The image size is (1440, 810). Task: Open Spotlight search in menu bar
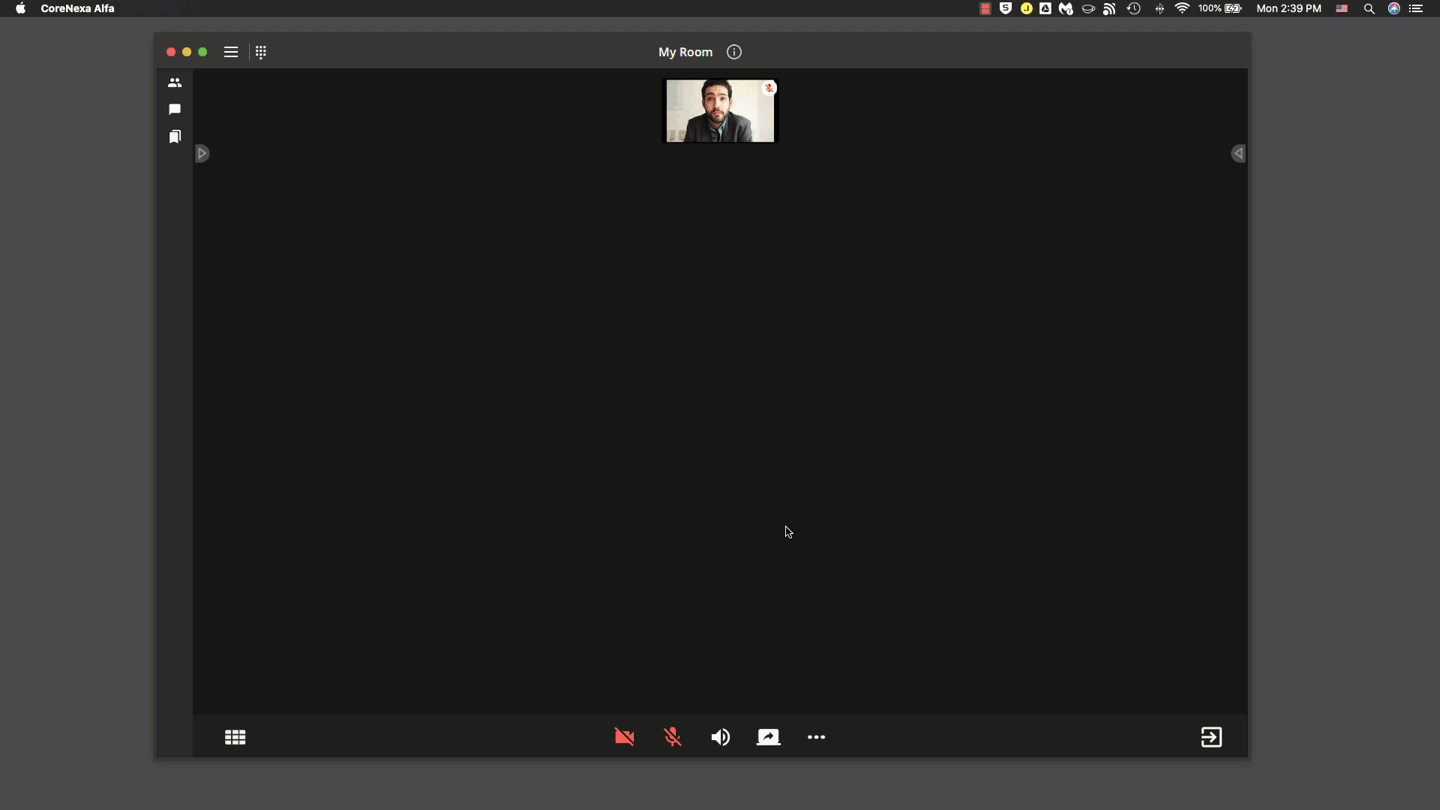pos(1369,8)
